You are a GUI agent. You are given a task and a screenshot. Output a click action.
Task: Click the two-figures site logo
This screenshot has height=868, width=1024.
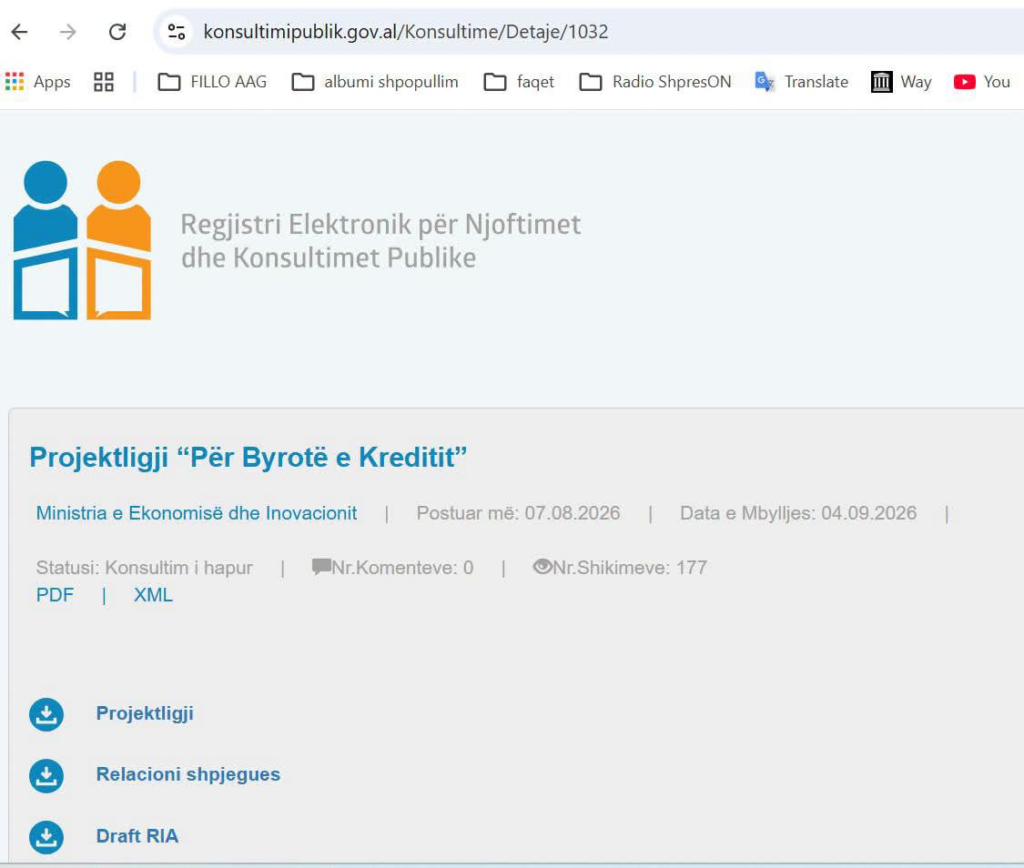pos(82,240)
